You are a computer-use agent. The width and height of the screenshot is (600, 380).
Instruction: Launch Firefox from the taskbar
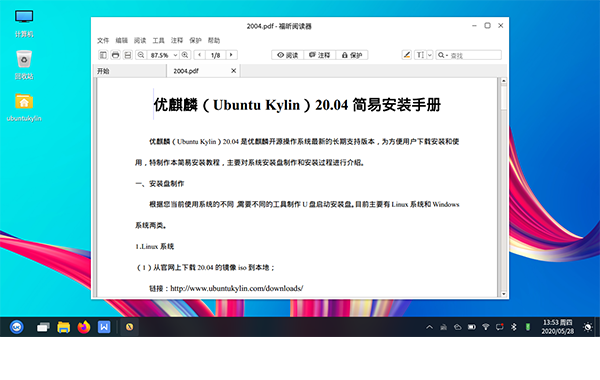click(x=84, y=327)
